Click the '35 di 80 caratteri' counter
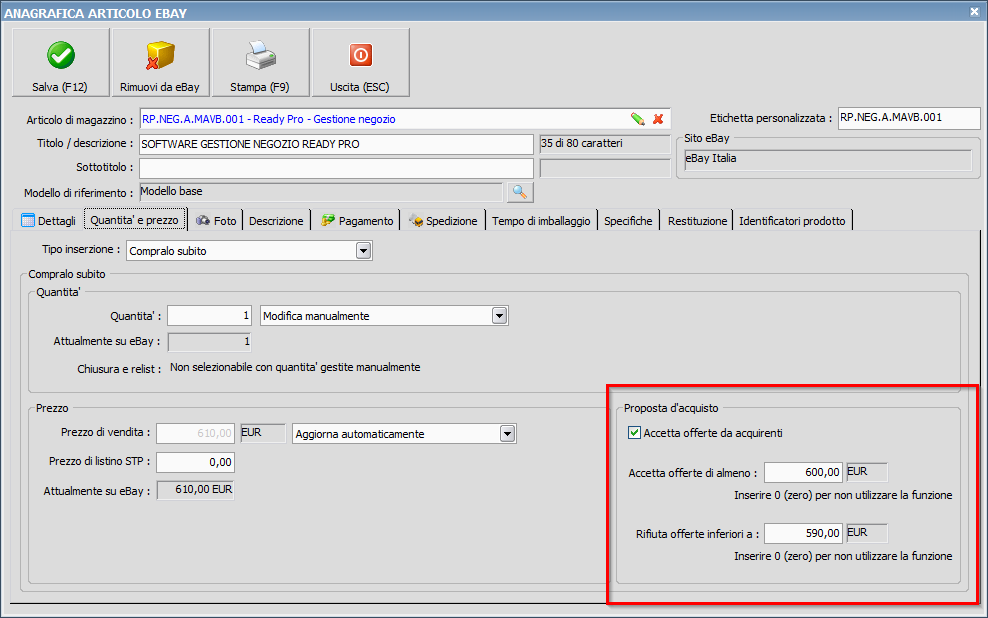 coord(605,144)
